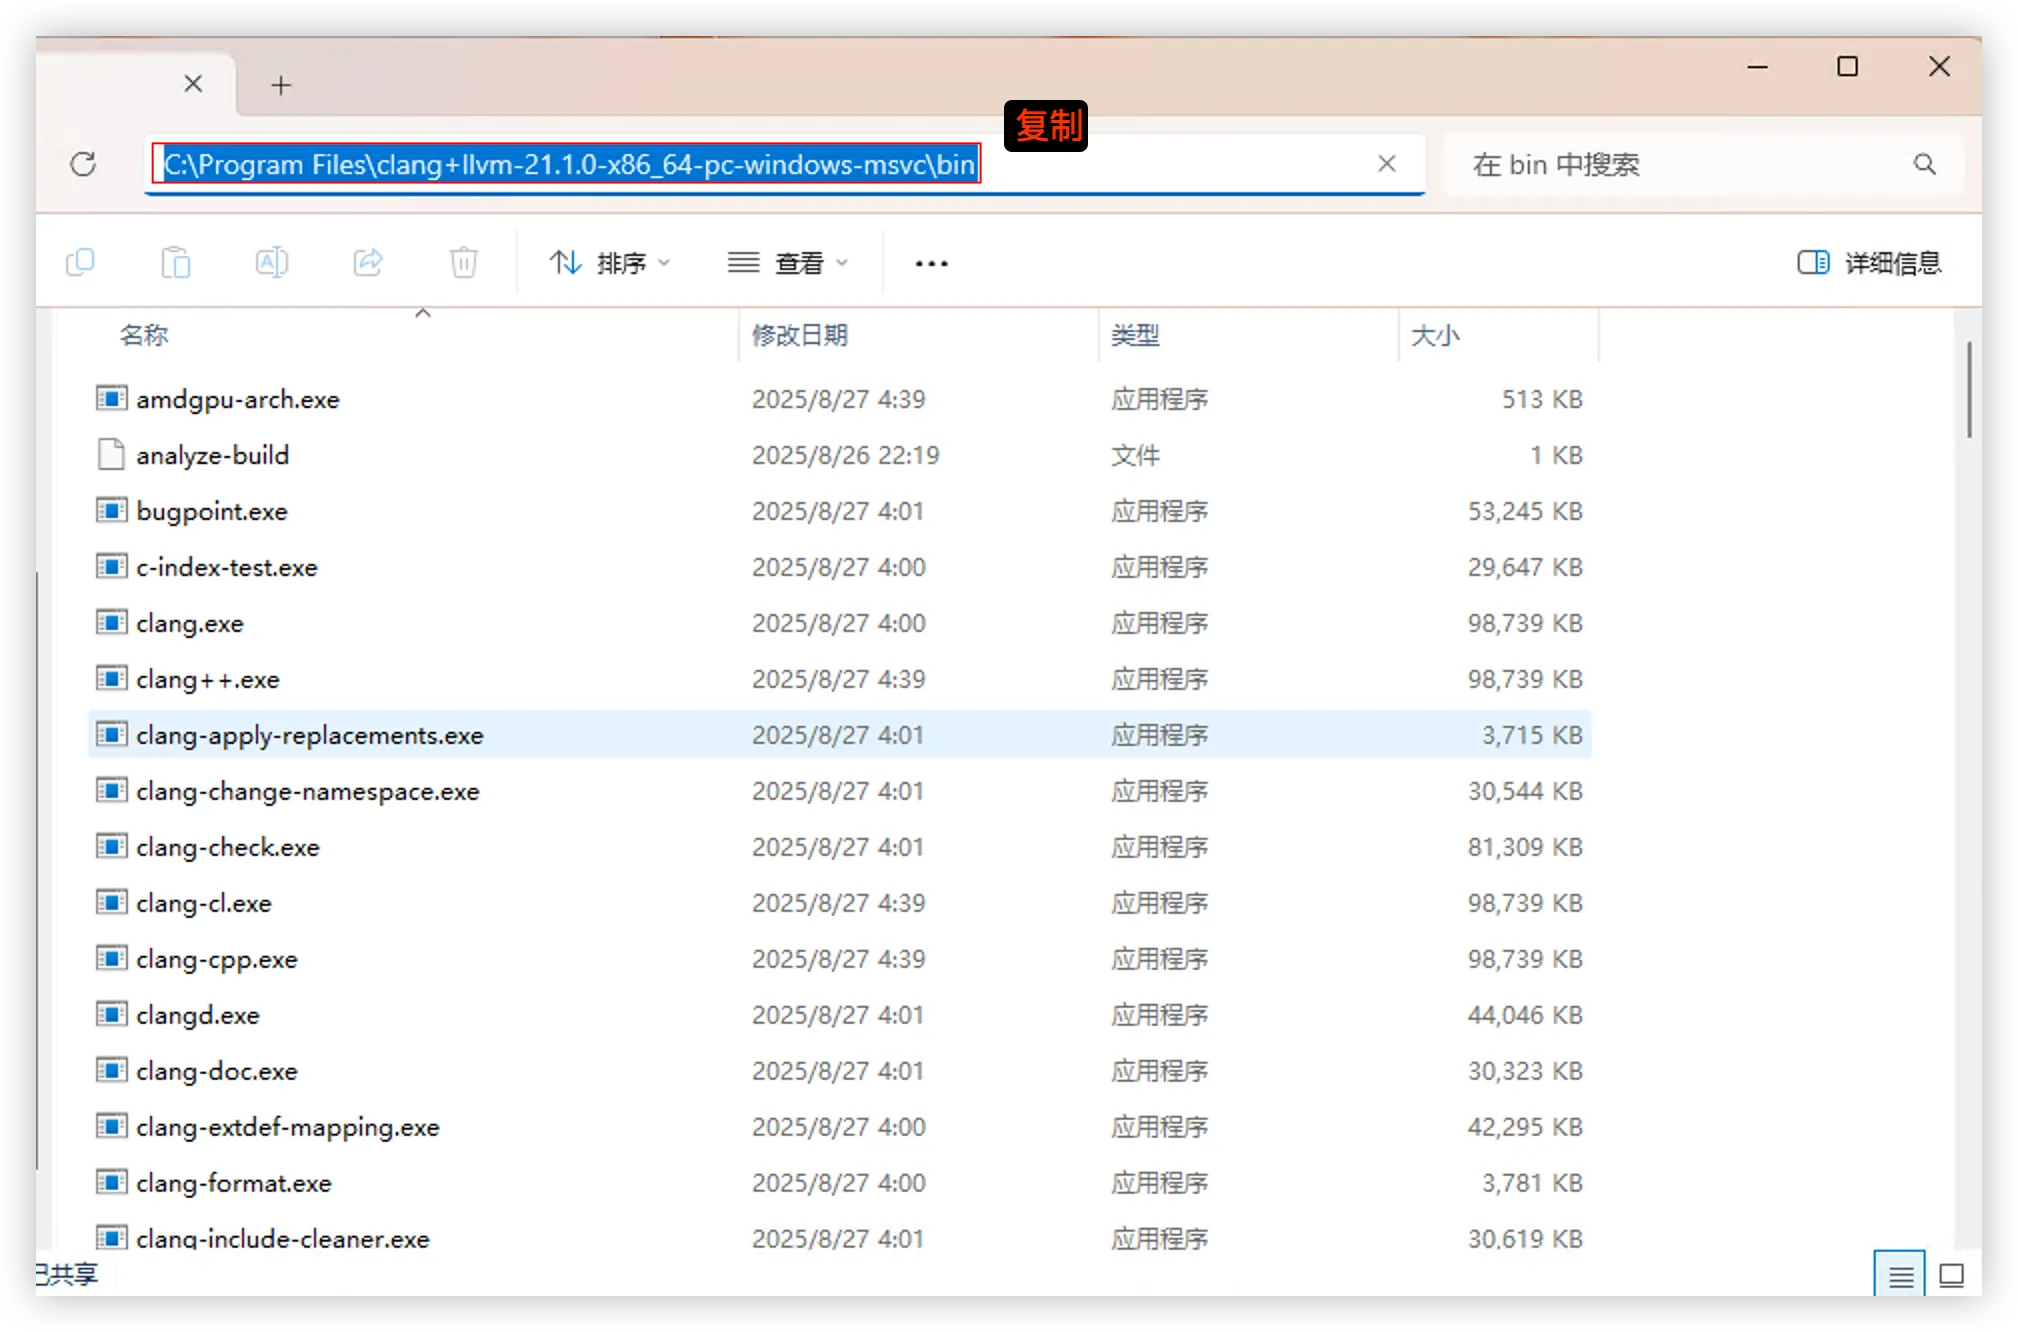Close the current Explorer tab
The image size is (2018, 1332).
[x=193, y=84]
